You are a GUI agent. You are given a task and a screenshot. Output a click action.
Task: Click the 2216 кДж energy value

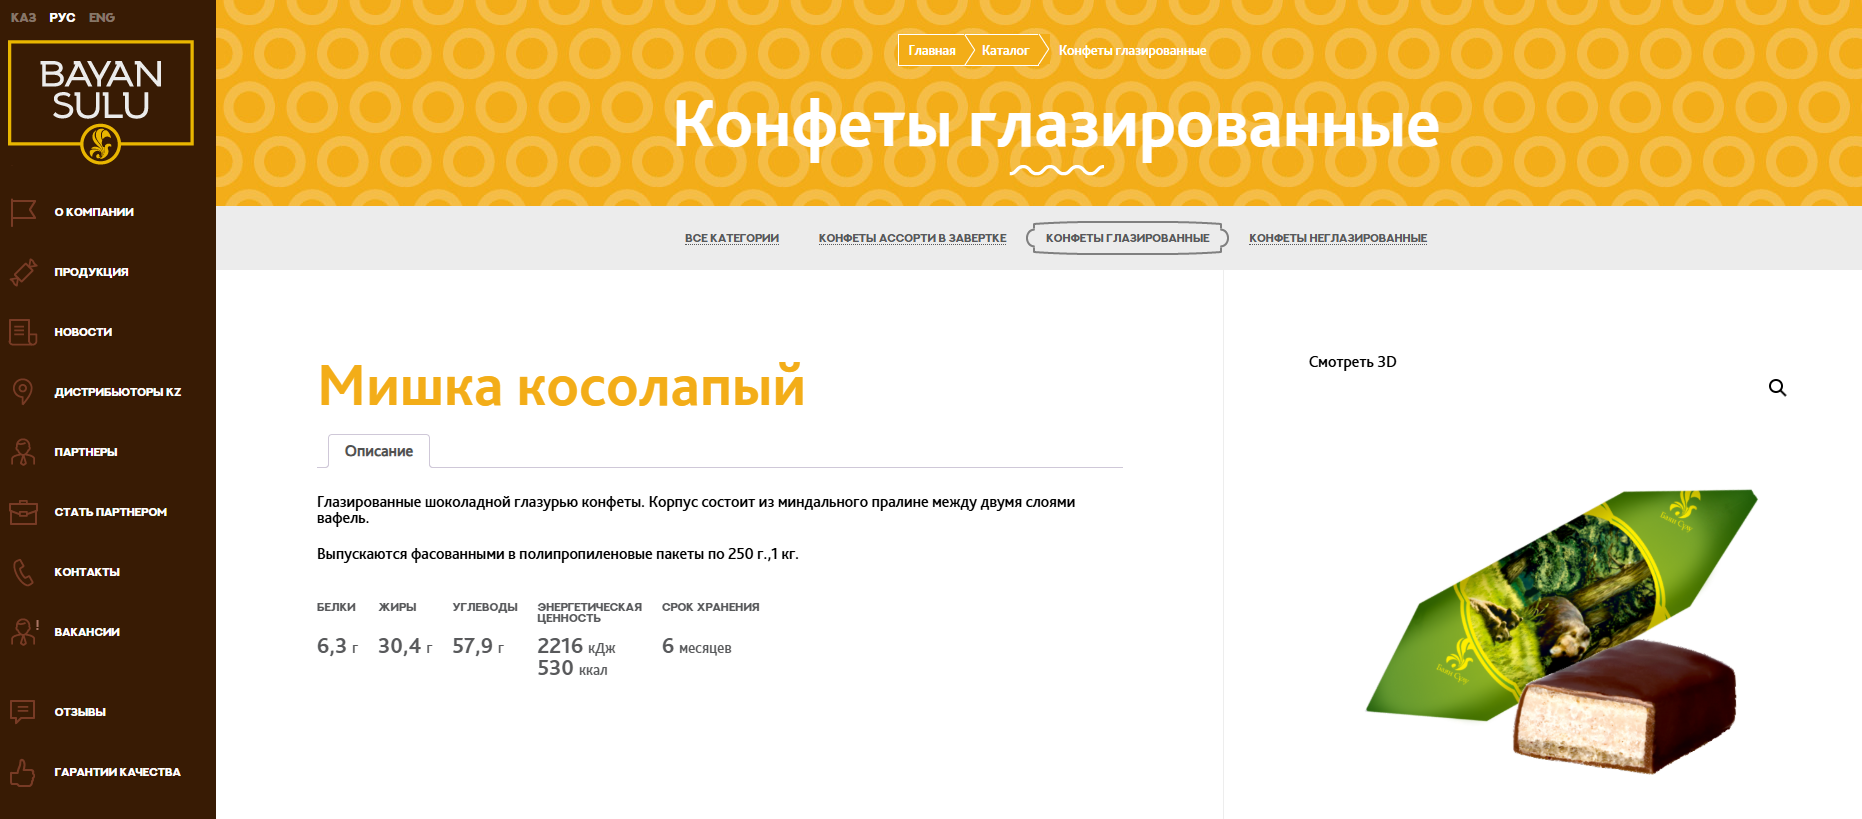pyautogui.click(x=576, y=646)
